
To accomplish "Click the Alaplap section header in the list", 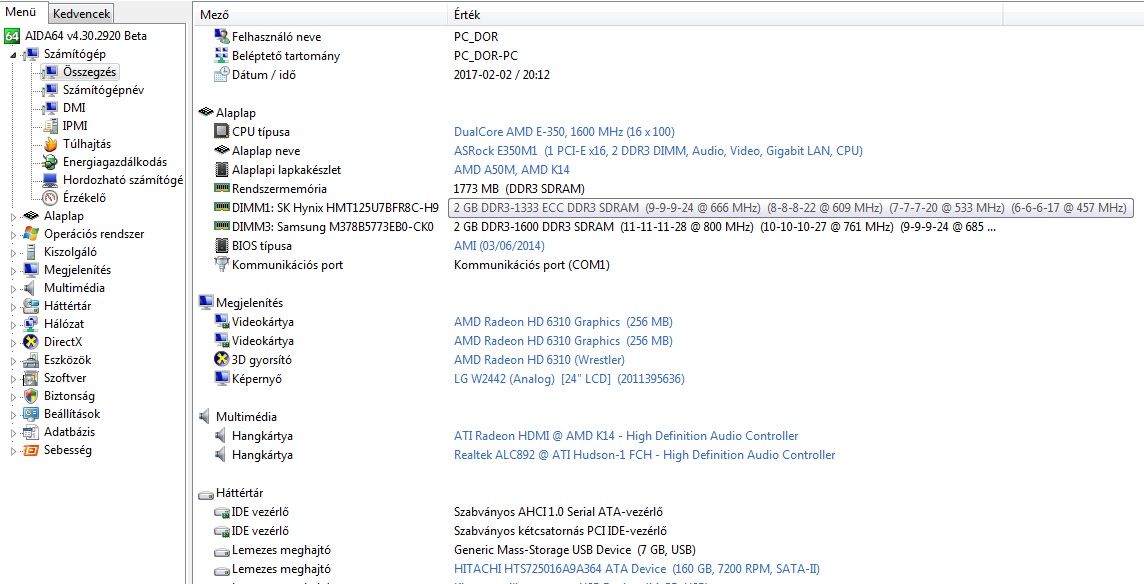I will click(236, 112).
